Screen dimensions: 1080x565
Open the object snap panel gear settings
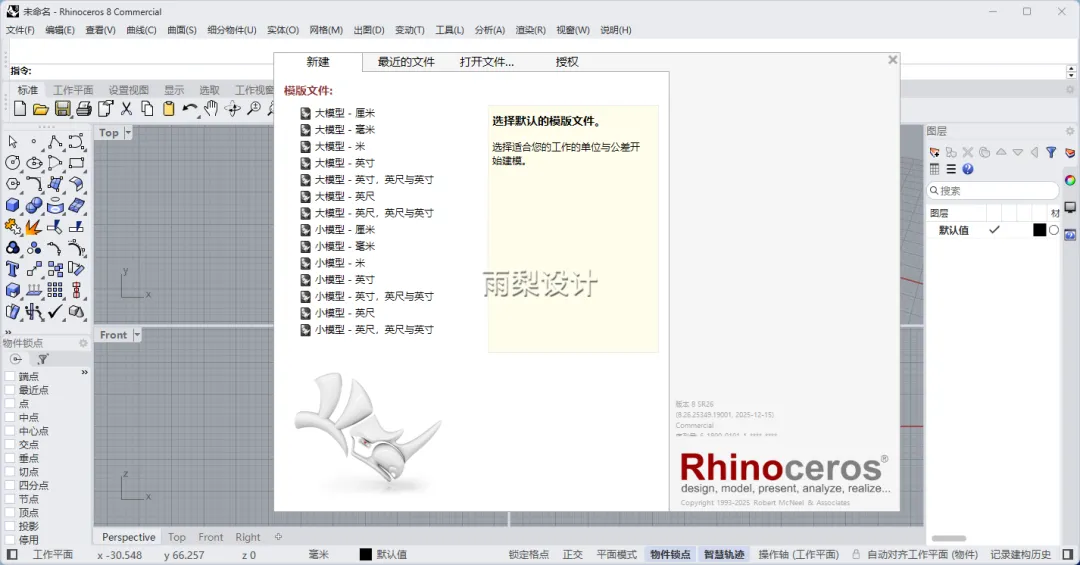tap(83, 342)
